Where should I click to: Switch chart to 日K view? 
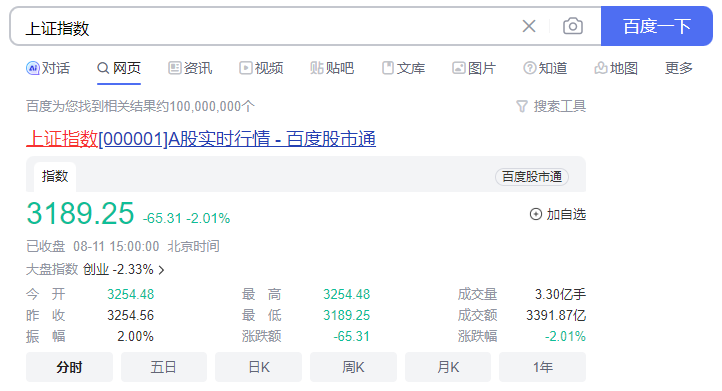point(258,367)
